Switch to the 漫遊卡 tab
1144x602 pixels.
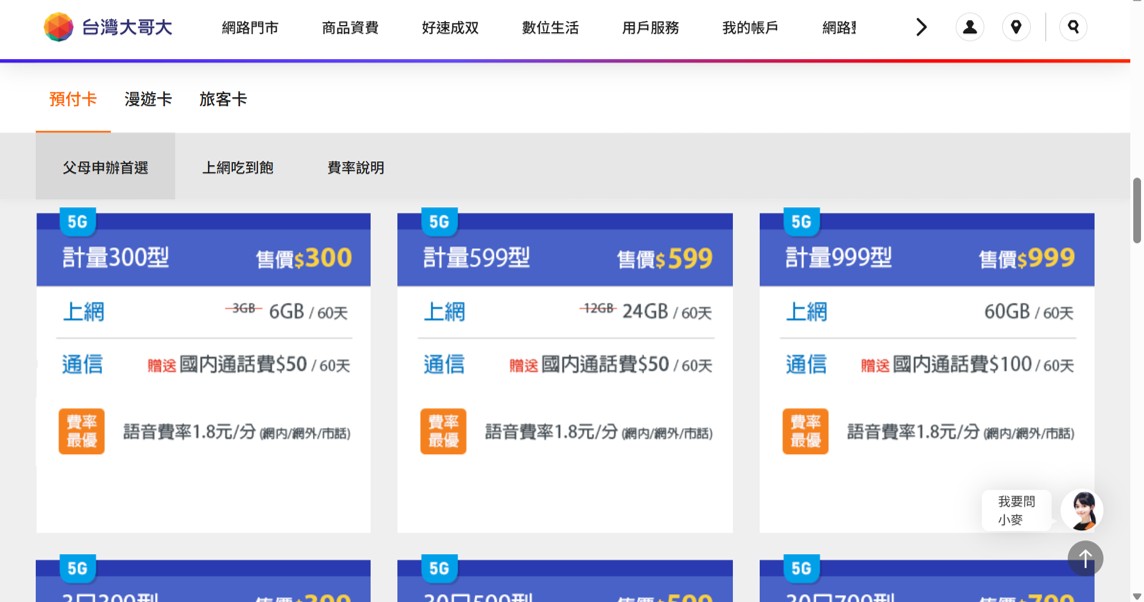pos(148,99)
